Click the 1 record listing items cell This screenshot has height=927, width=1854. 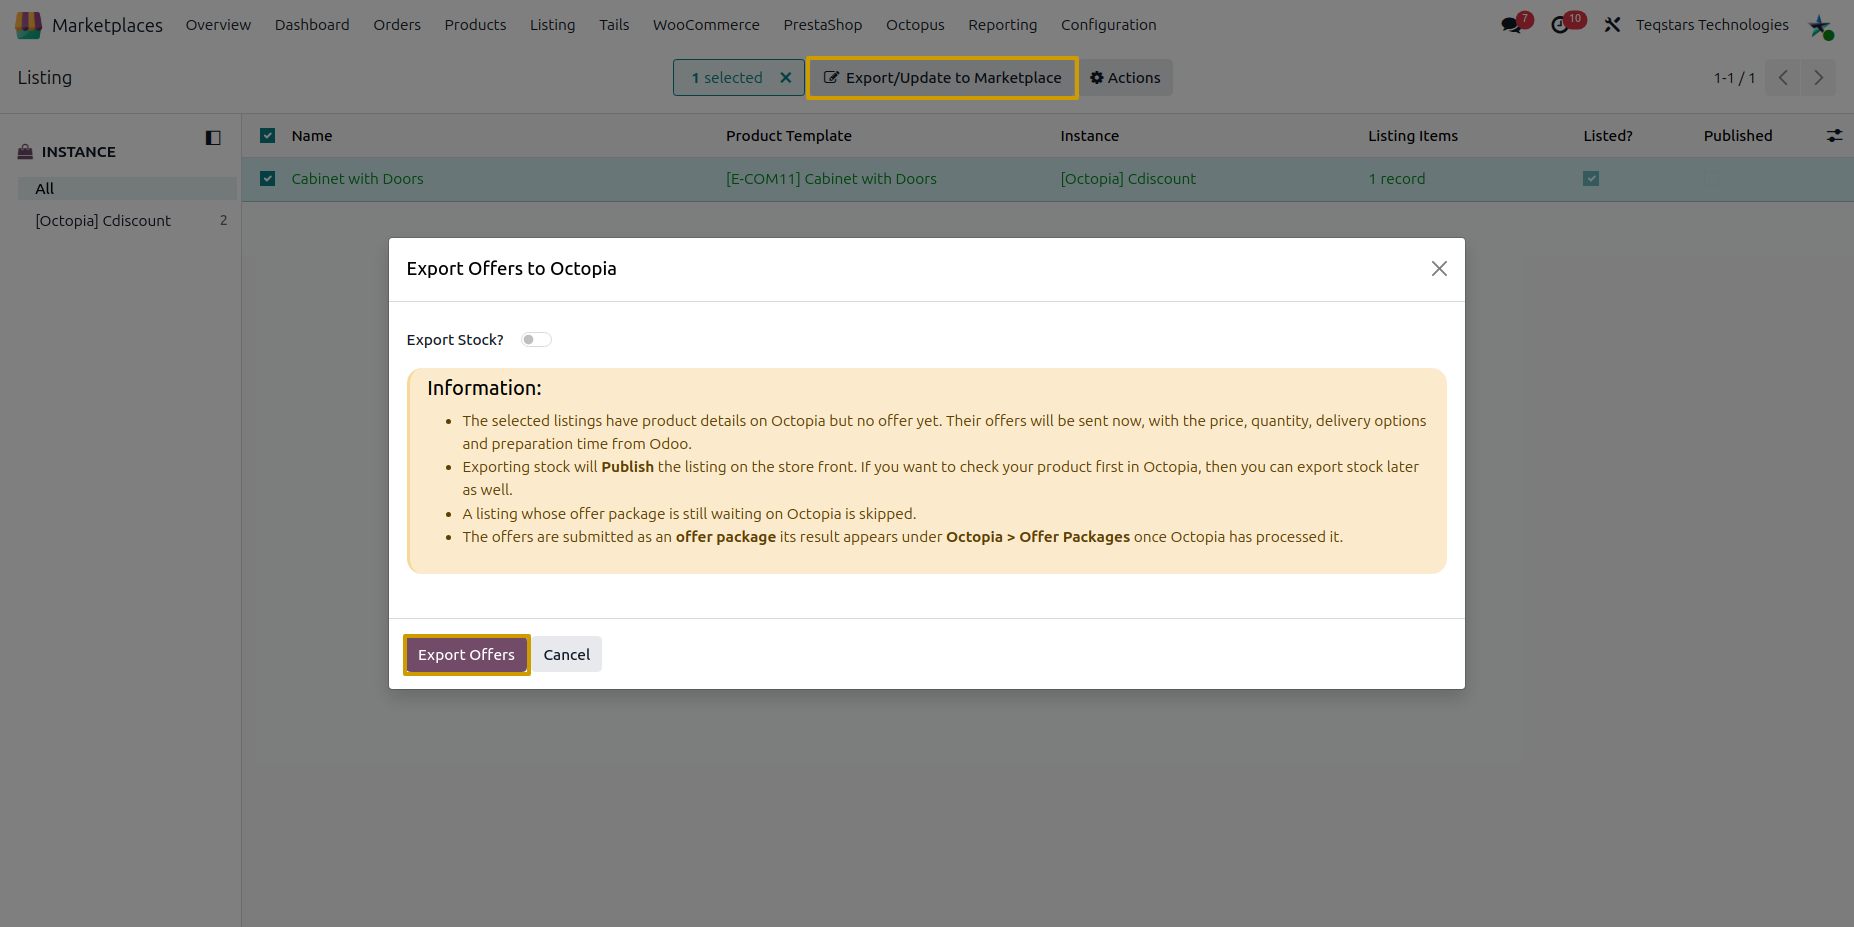pos(1397,179)
